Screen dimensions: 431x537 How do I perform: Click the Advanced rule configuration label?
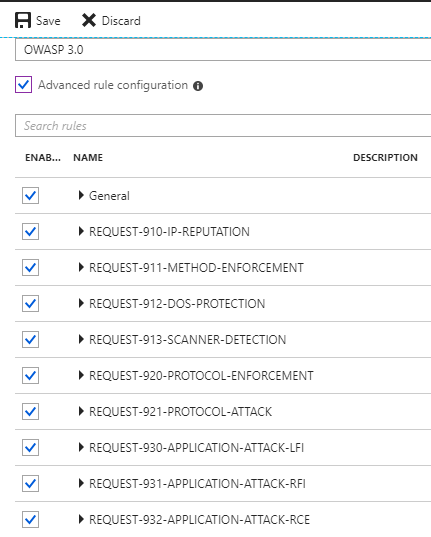(x=113, y=85)
